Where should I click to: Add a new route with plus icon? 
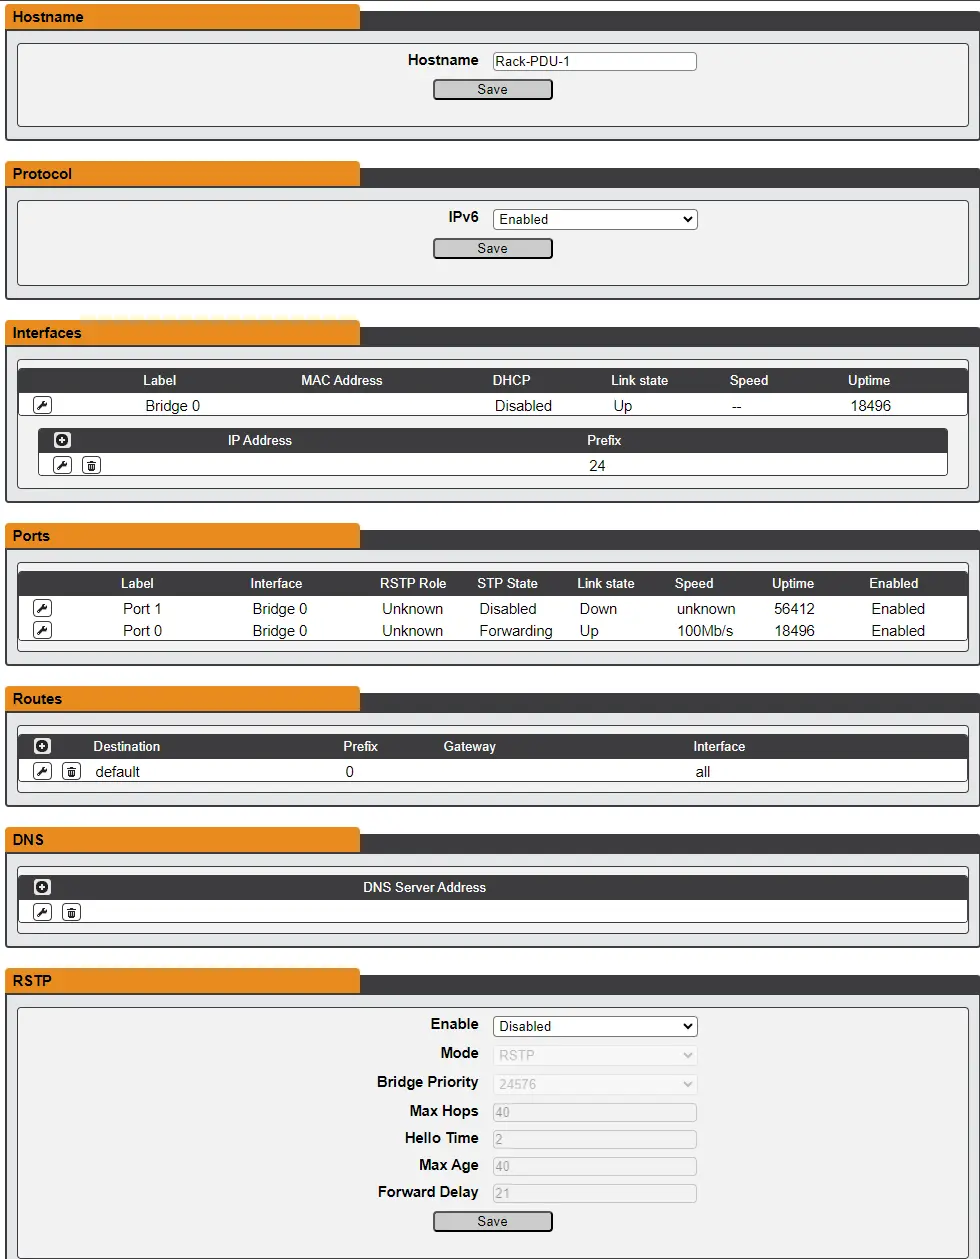pyautogui.click(x=42, y=746)
